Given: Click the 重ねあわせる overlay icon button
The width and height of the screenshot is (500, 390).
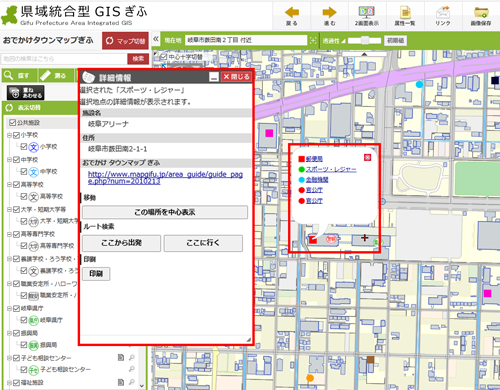Looking at the screenshot, I should 26,93.
